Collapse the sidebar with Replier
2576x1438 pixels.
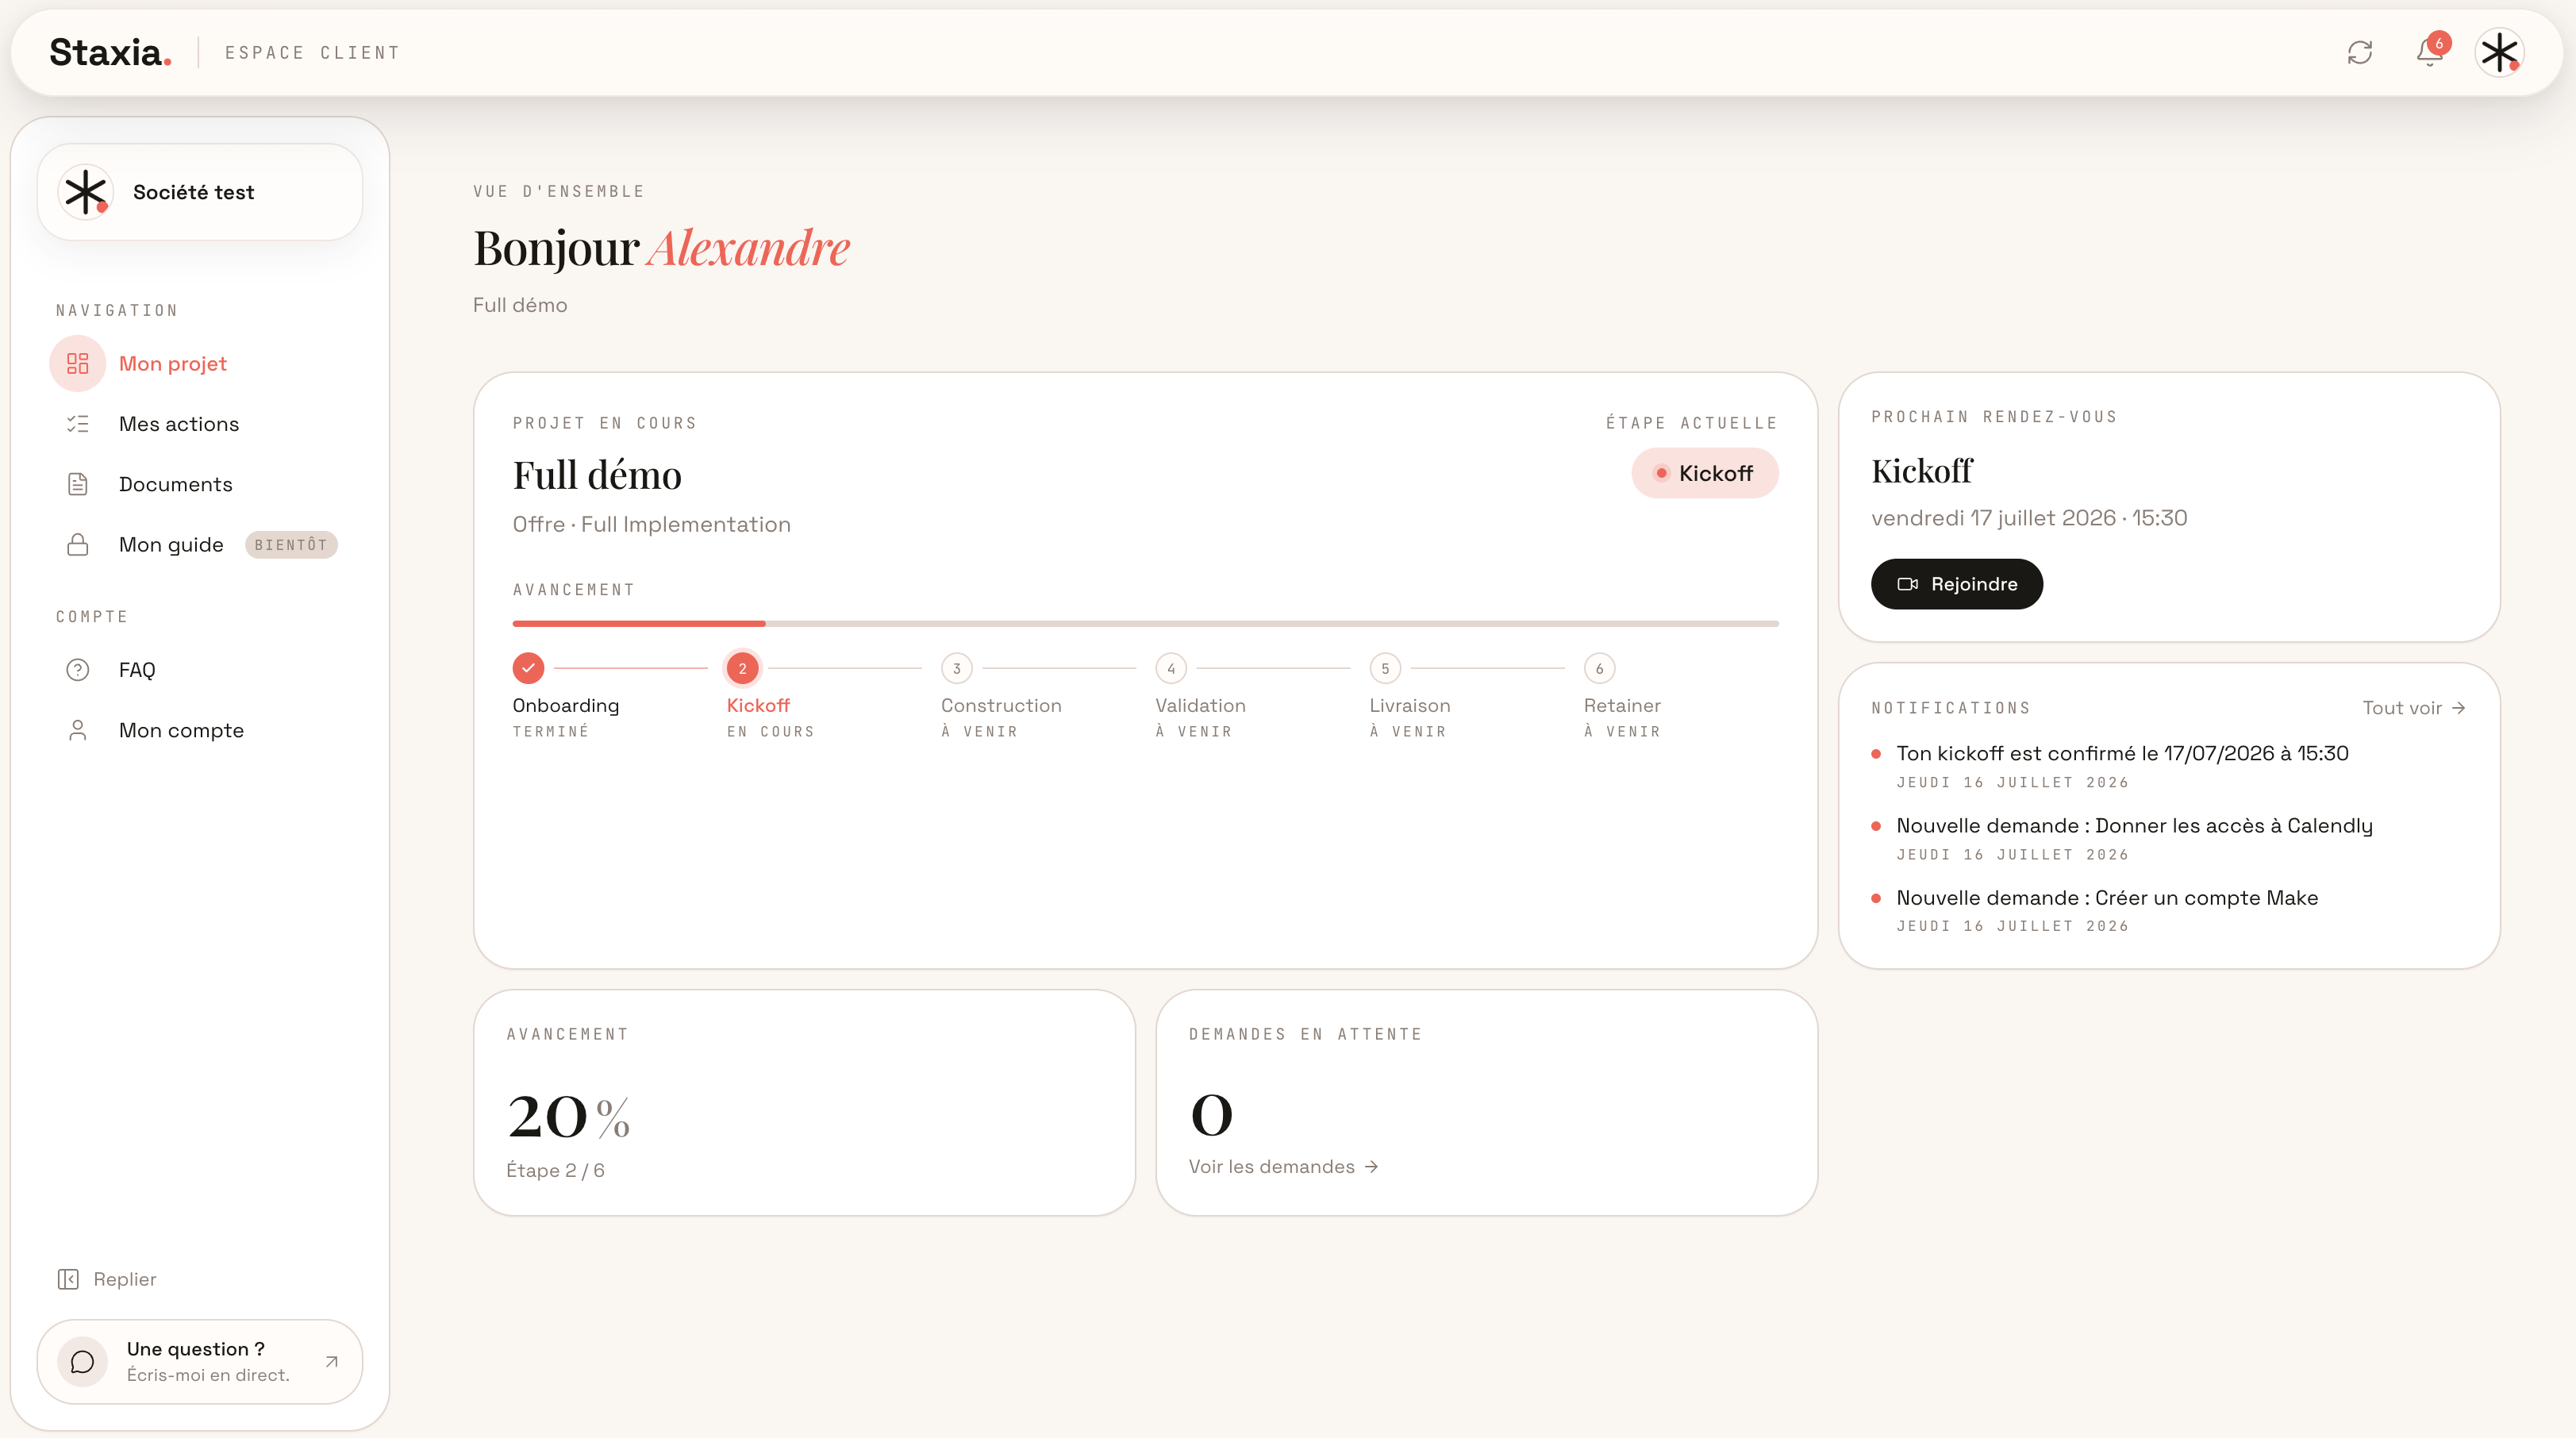click(x=107, y=1279)
